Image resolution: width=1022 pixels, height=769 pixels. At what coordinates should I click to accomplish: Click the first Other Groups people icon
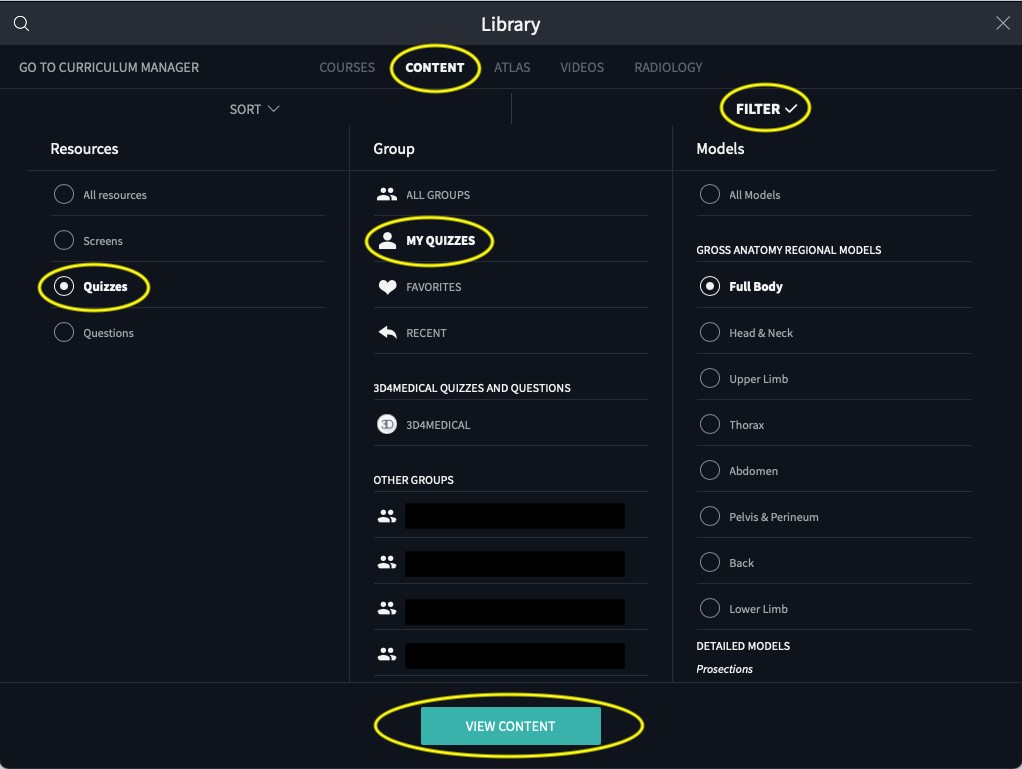387,516
